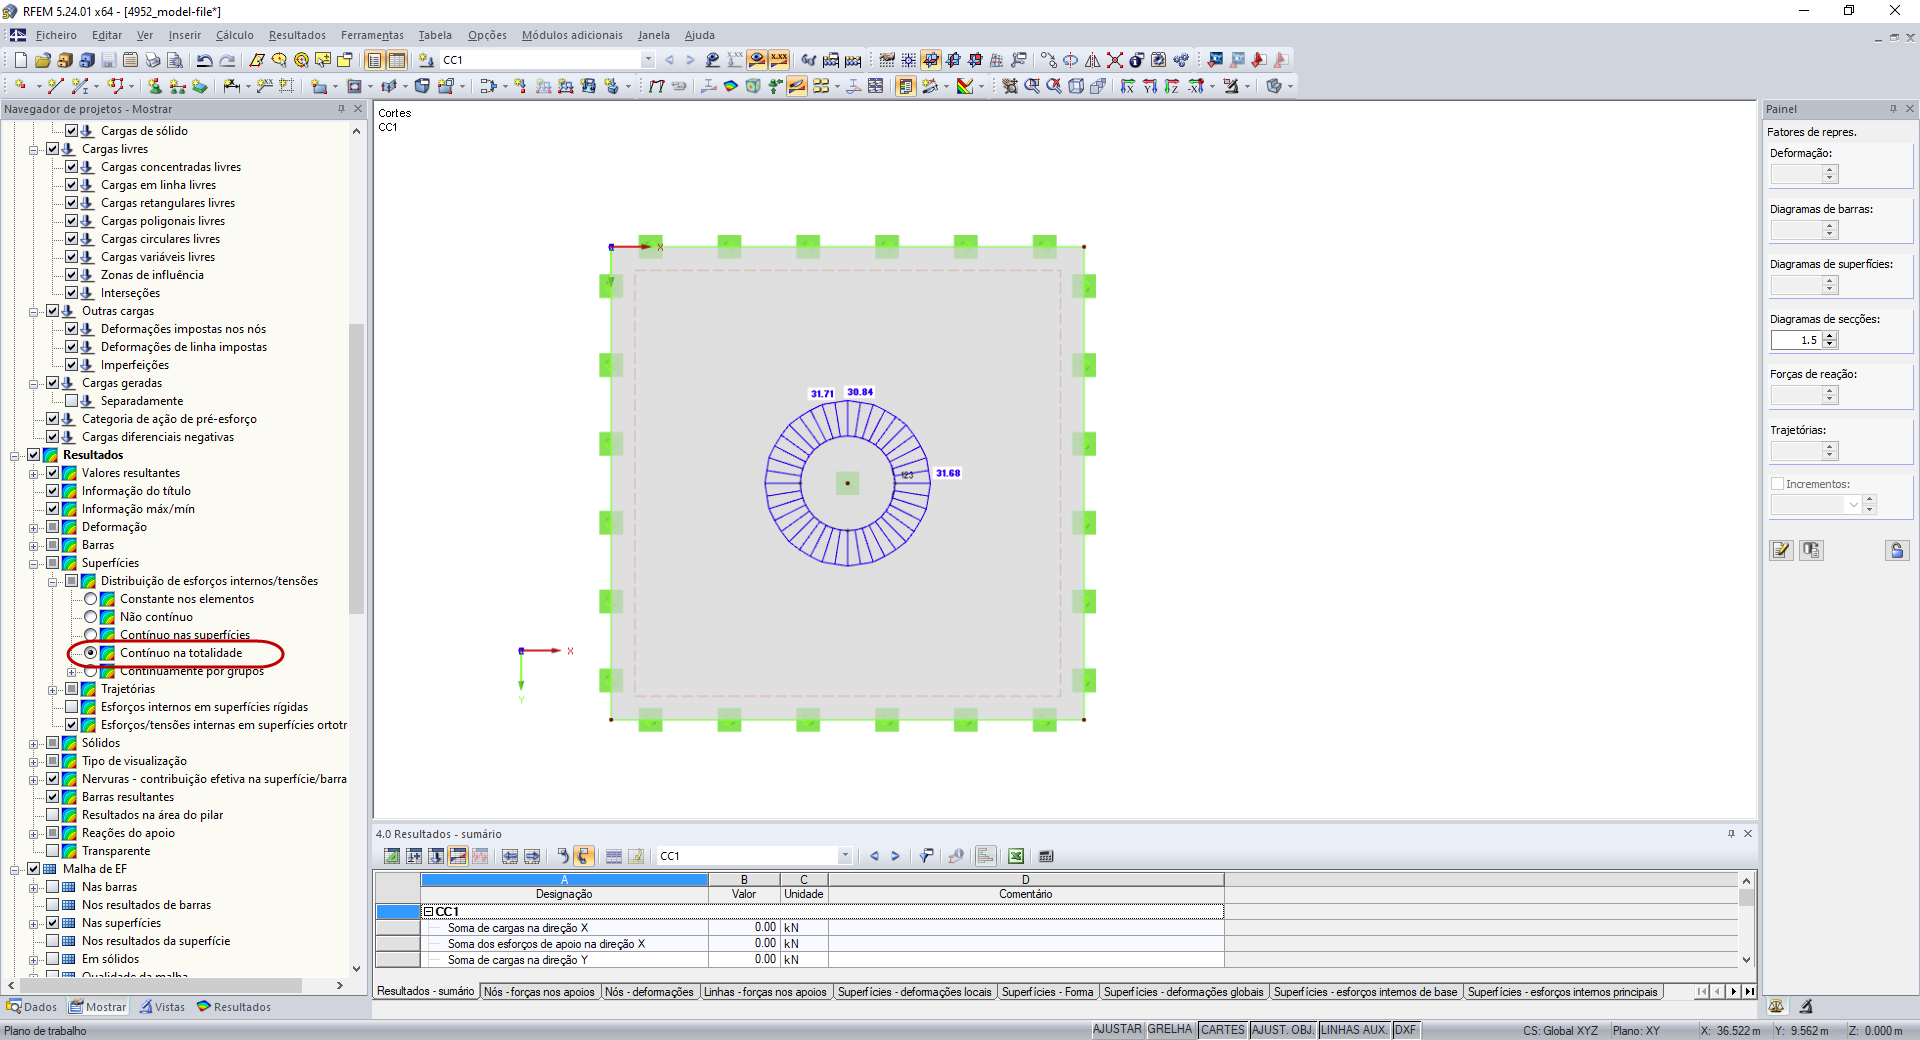Image resolution: width=1920 pixels, height=1040 pixels.
Task: Uncheck Cargas concentradas livres
Action: coord(71,167)
